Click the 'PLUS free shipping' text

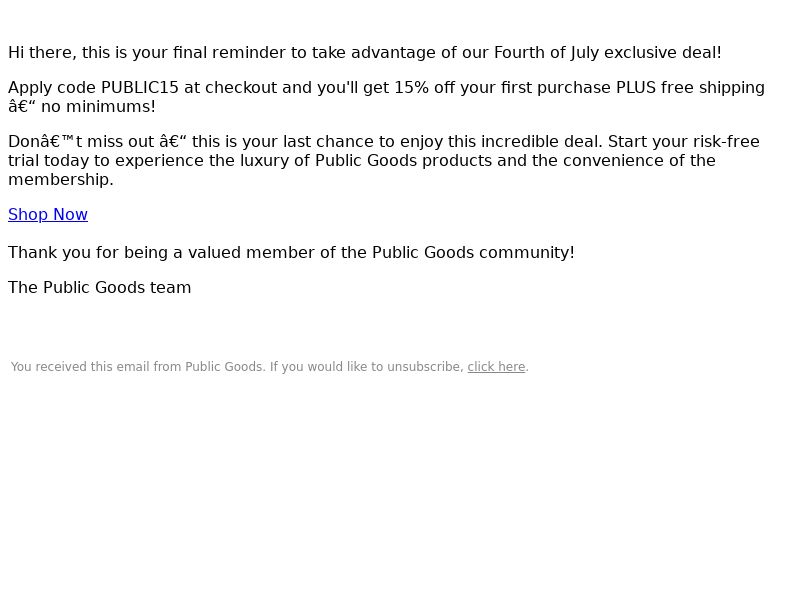pyautogui.click(x=690, y=88)
